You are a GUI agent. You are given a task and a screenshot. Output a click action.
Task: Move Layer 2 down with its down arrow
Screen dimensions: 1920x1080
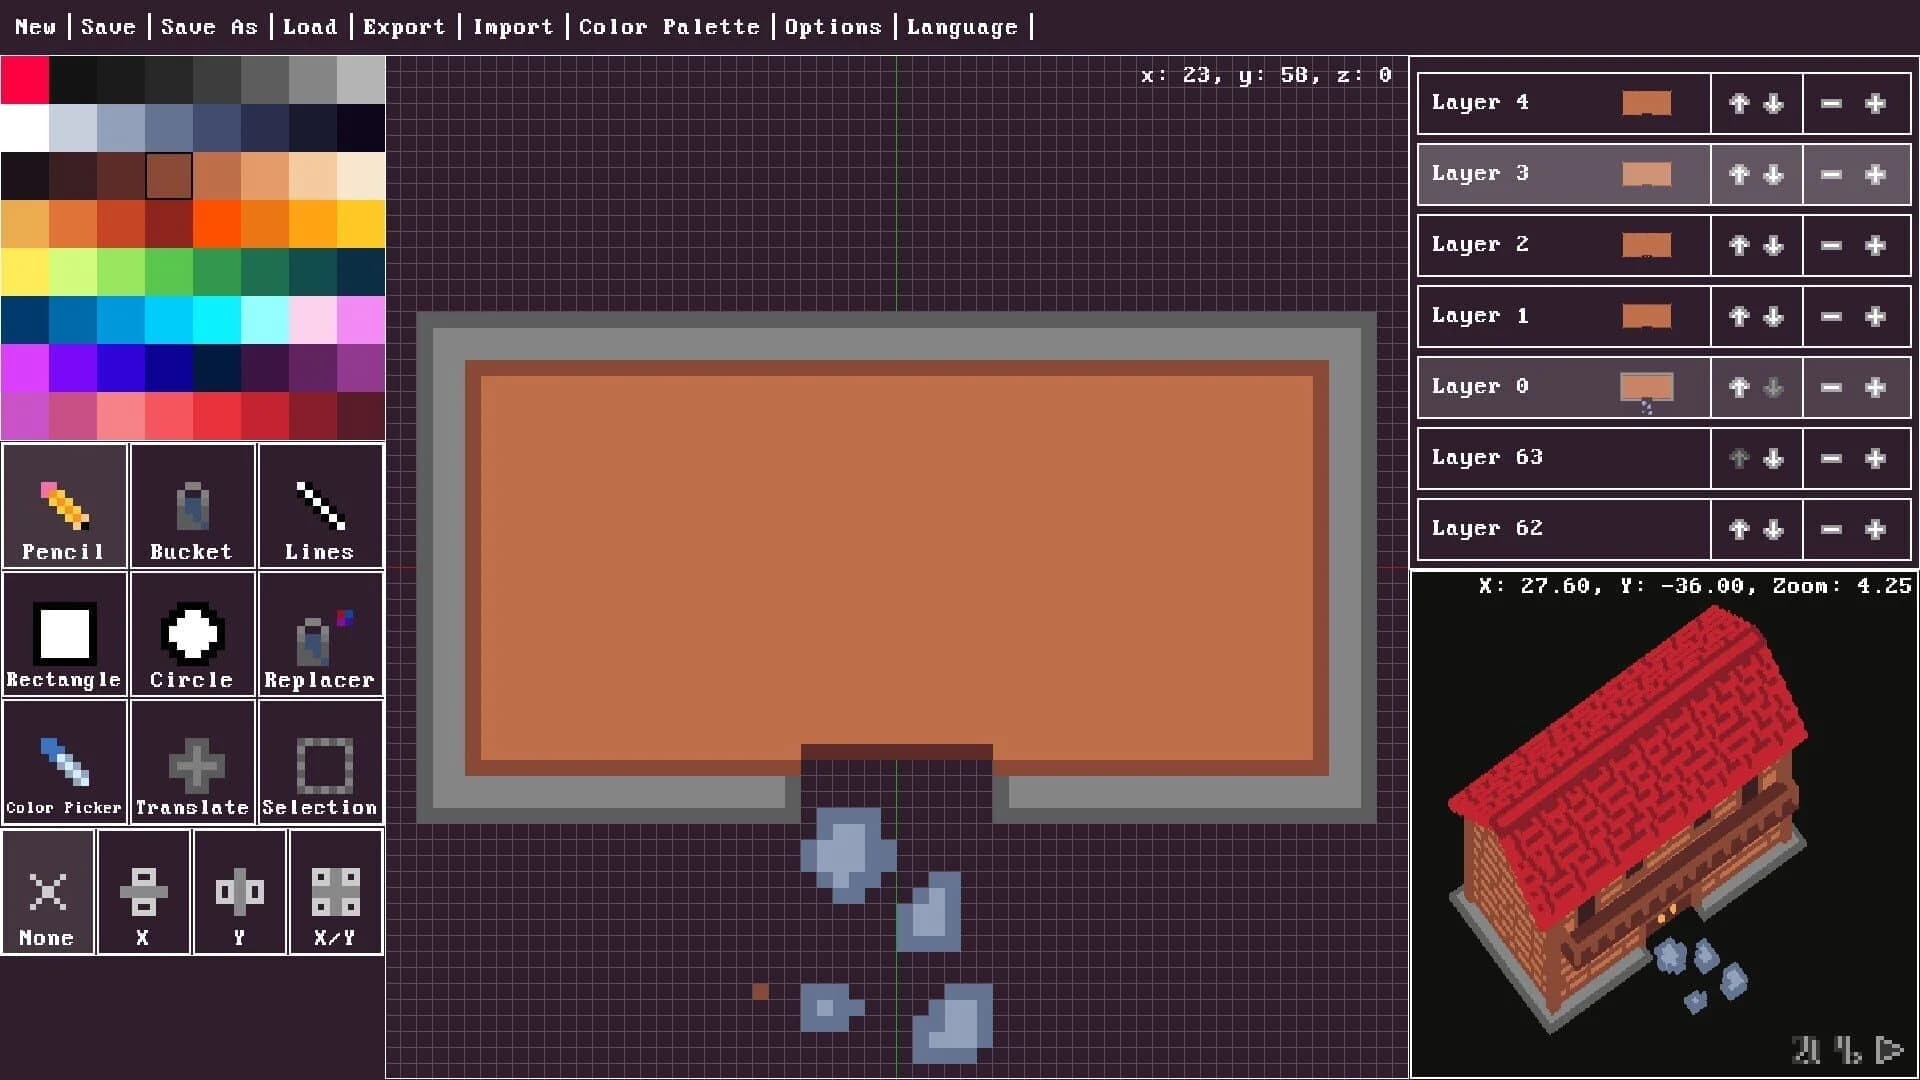coord(1775,245)
